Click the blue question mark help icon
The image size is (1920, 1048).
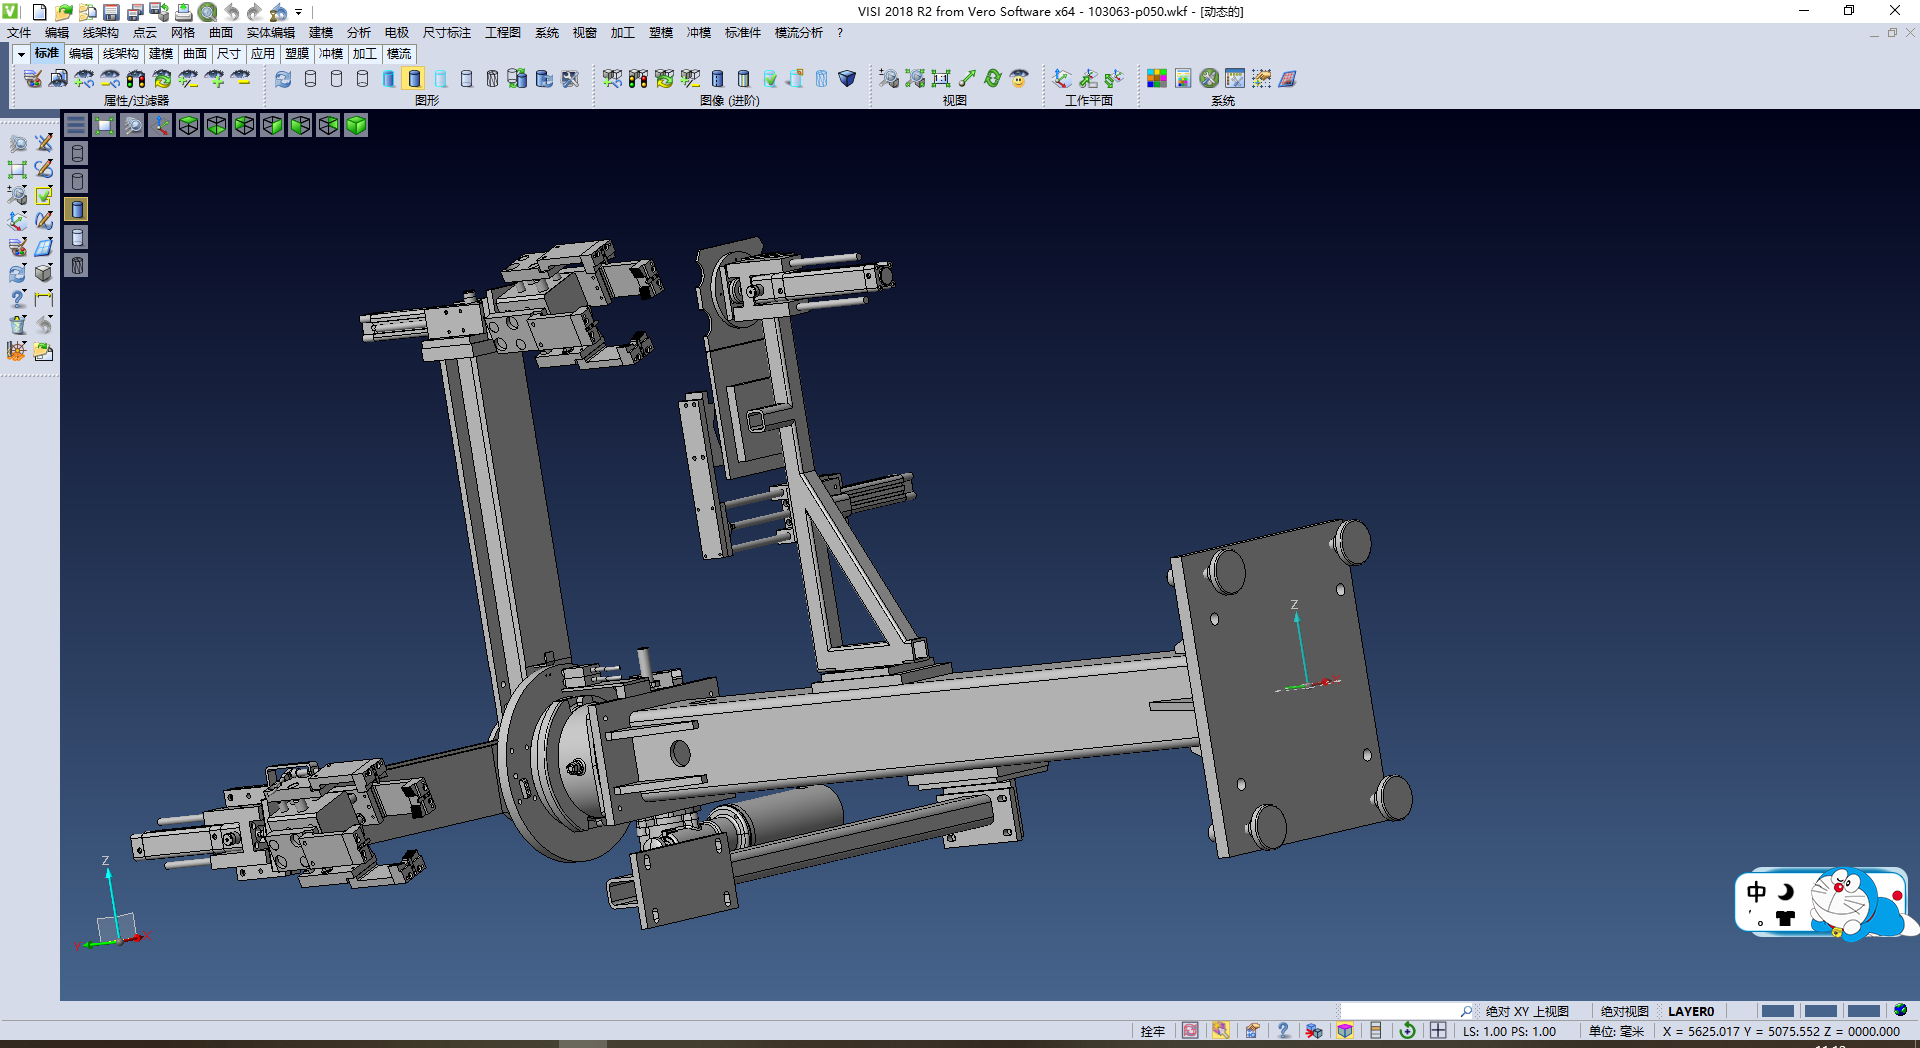tap(1283, 1031)
